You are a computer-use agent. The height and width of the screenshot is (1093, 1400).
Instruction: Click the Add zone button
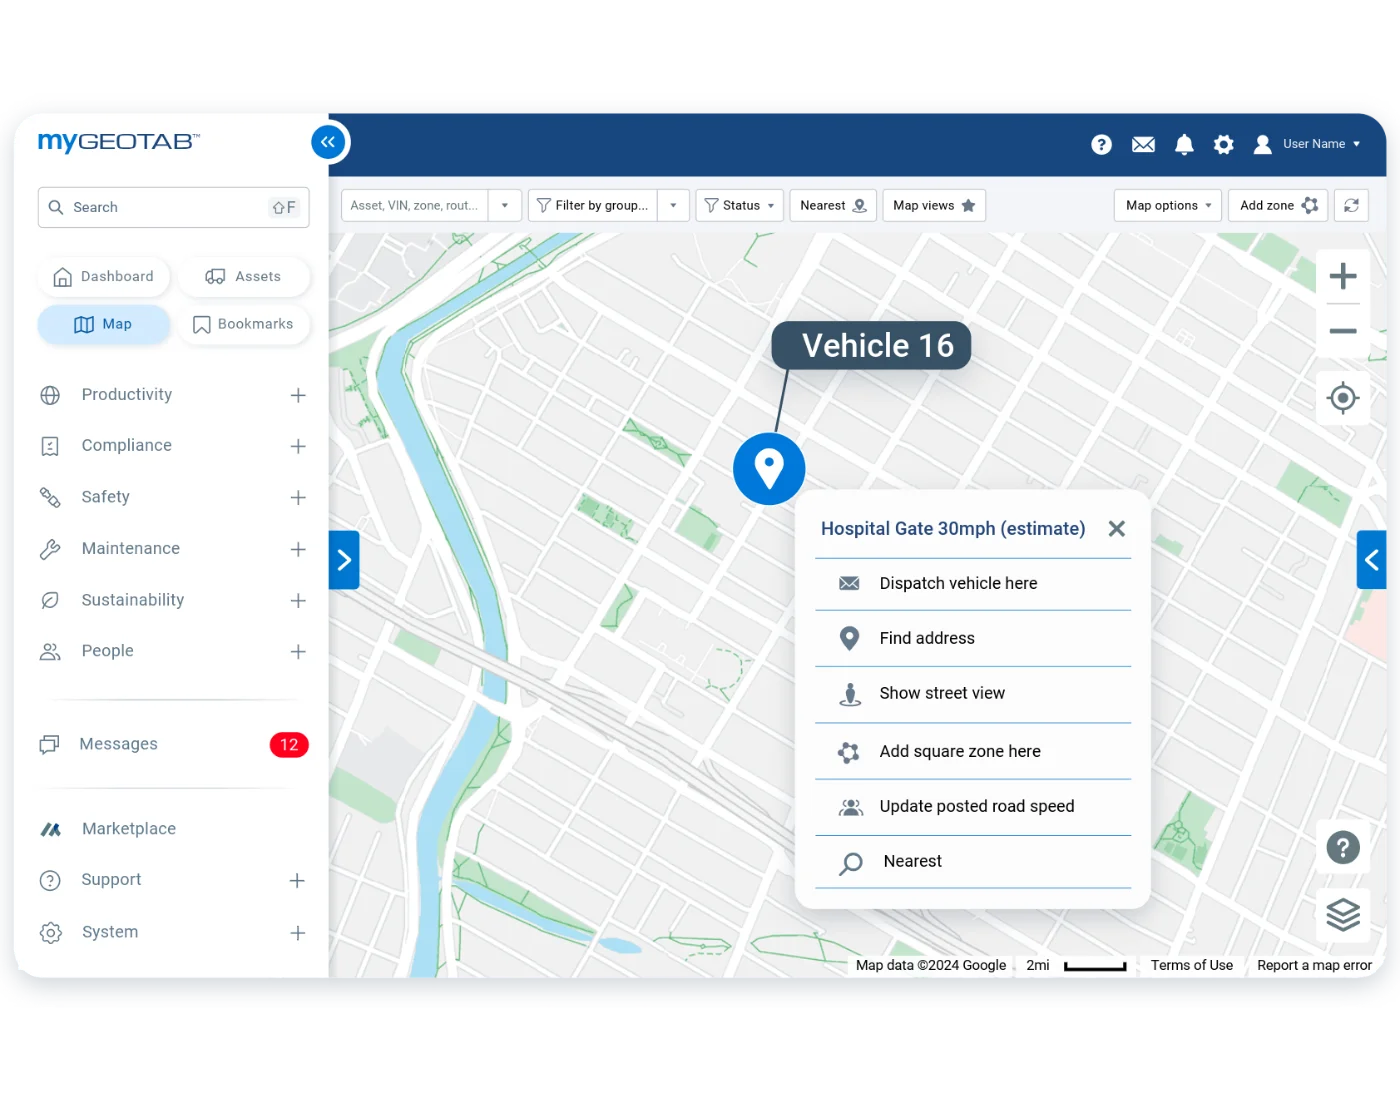tap(1278, 205)
